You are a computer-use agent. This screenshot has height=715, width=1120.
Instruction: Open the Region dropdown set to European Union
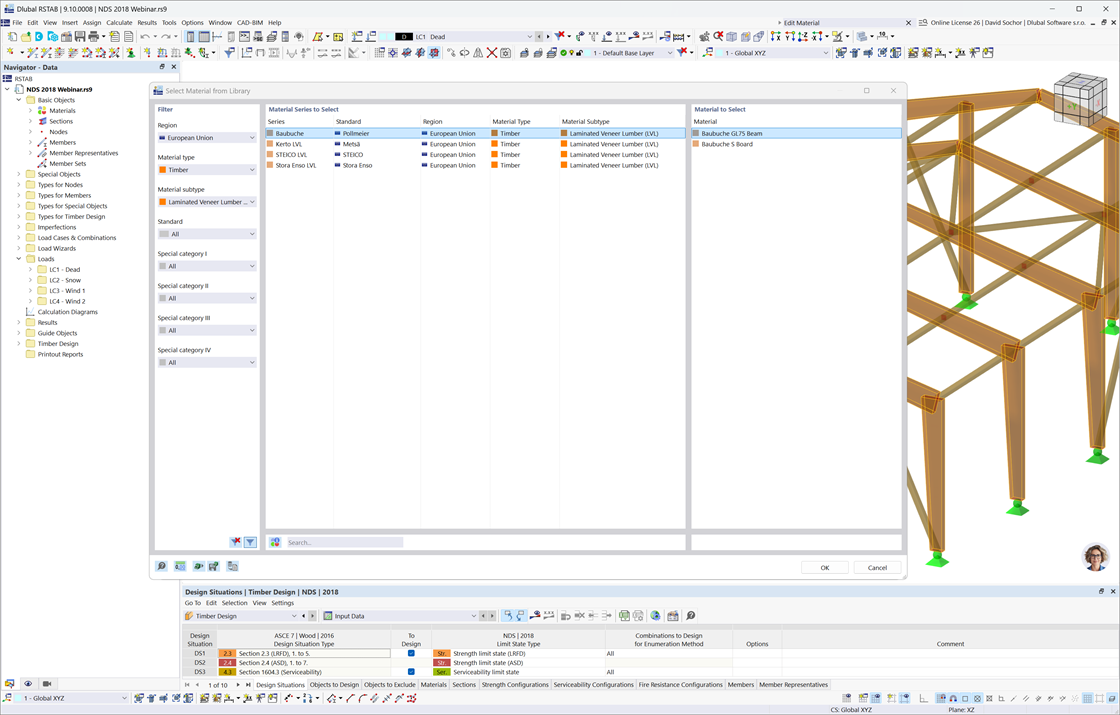[x=206, y=138]
